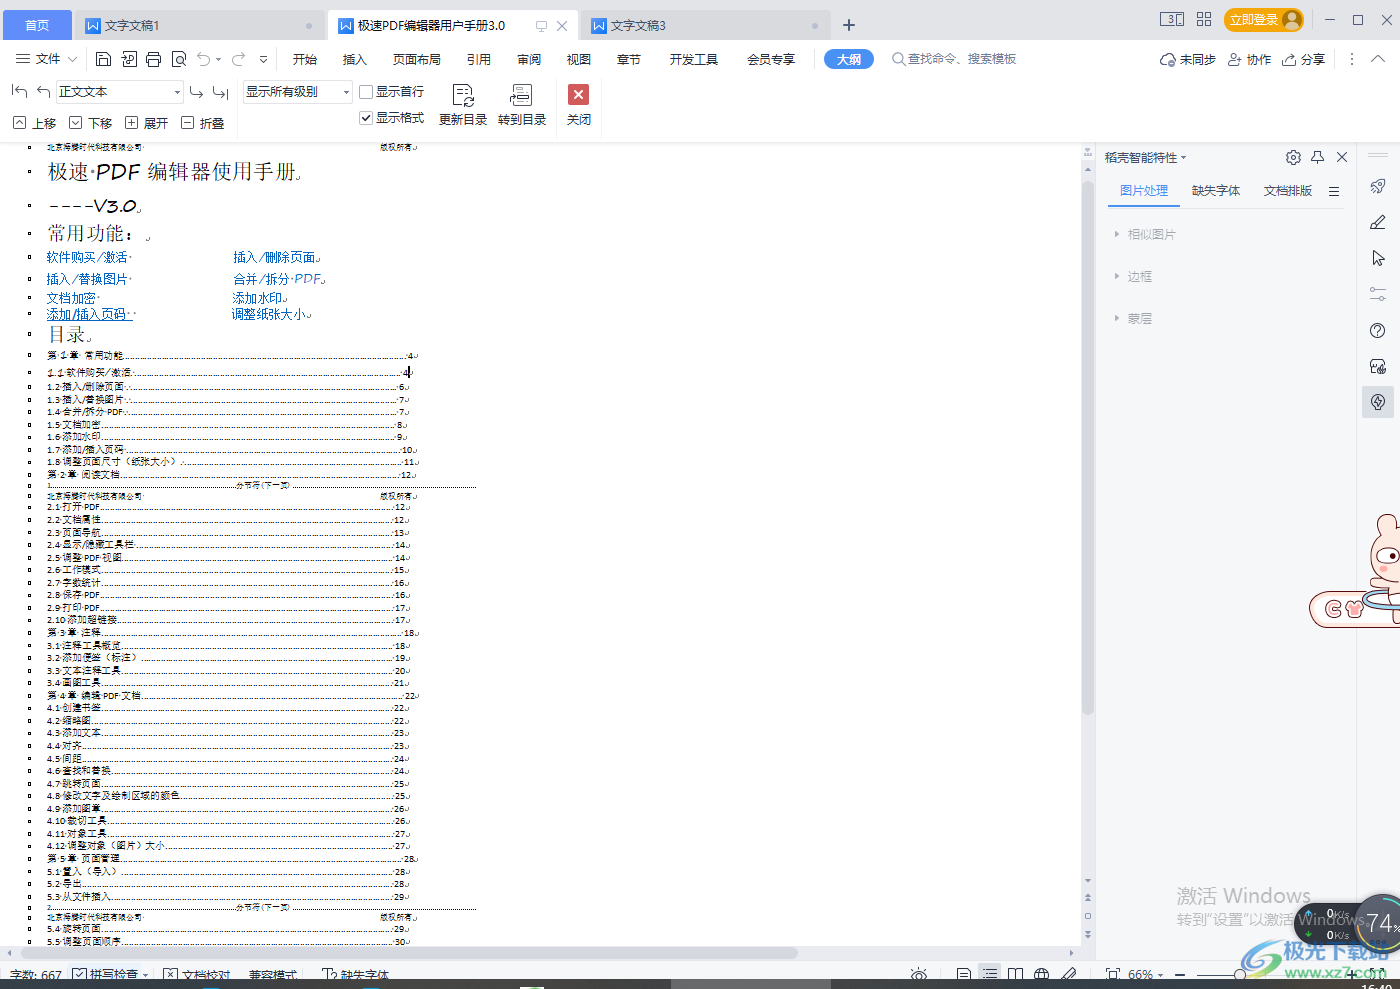This screenshot has height=989, width=1400.
Task: Toggle 文档校对 in the status bar
Action: (196, 974)
